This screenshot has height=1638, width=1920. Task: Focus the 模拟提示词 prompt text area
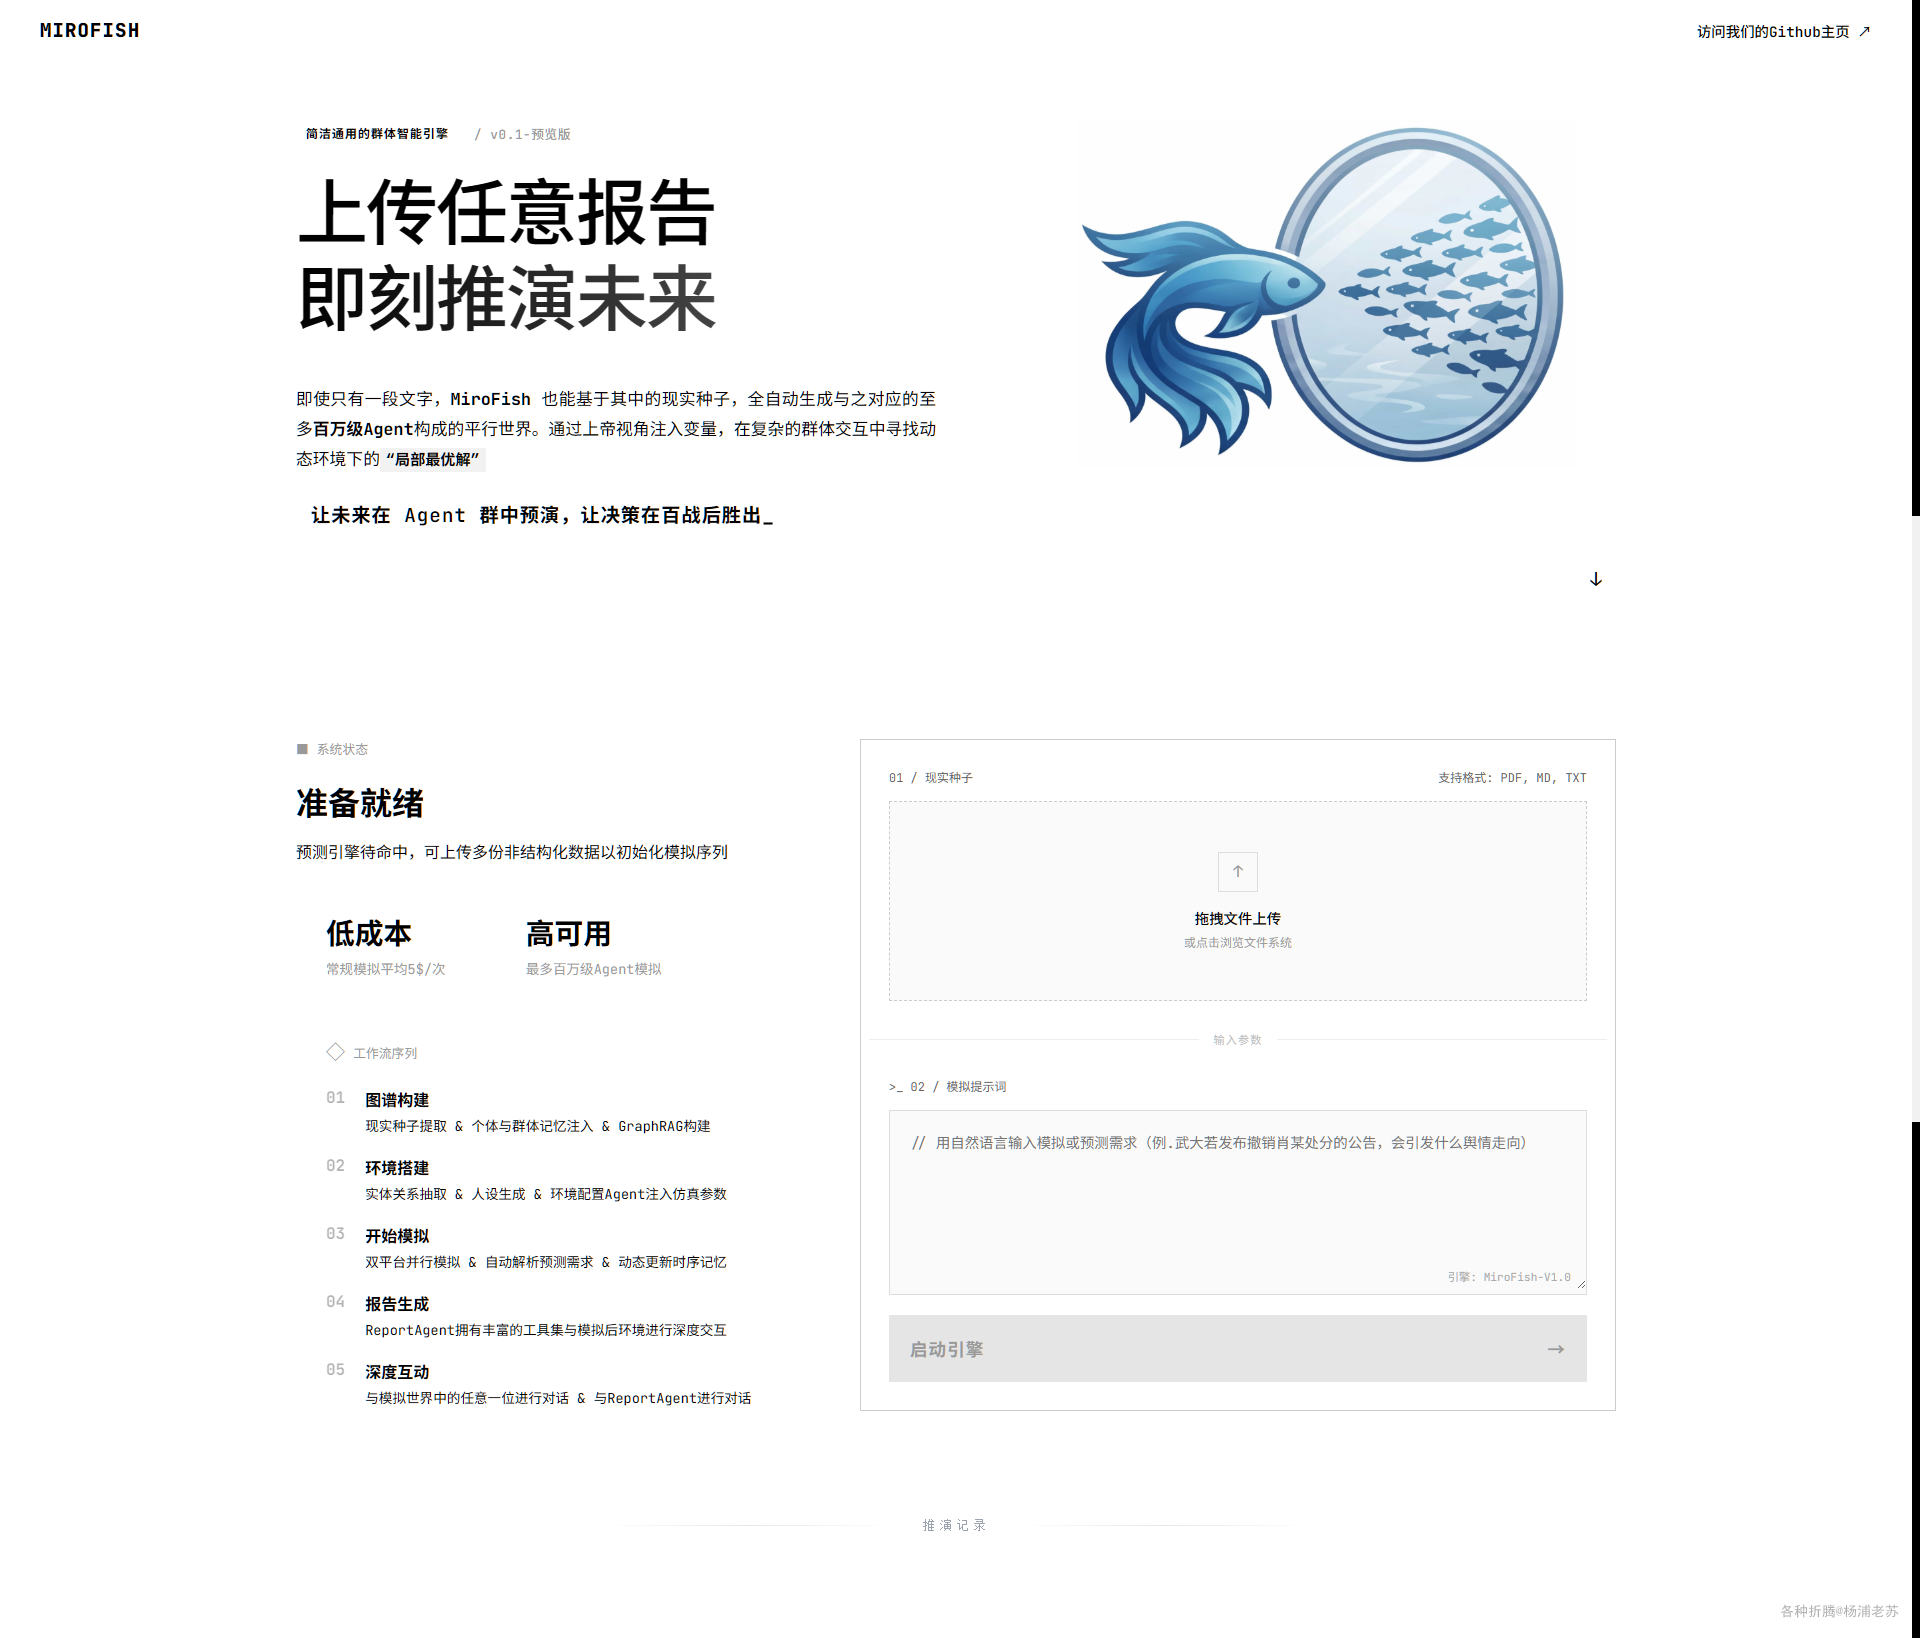coord(1237,1200)
